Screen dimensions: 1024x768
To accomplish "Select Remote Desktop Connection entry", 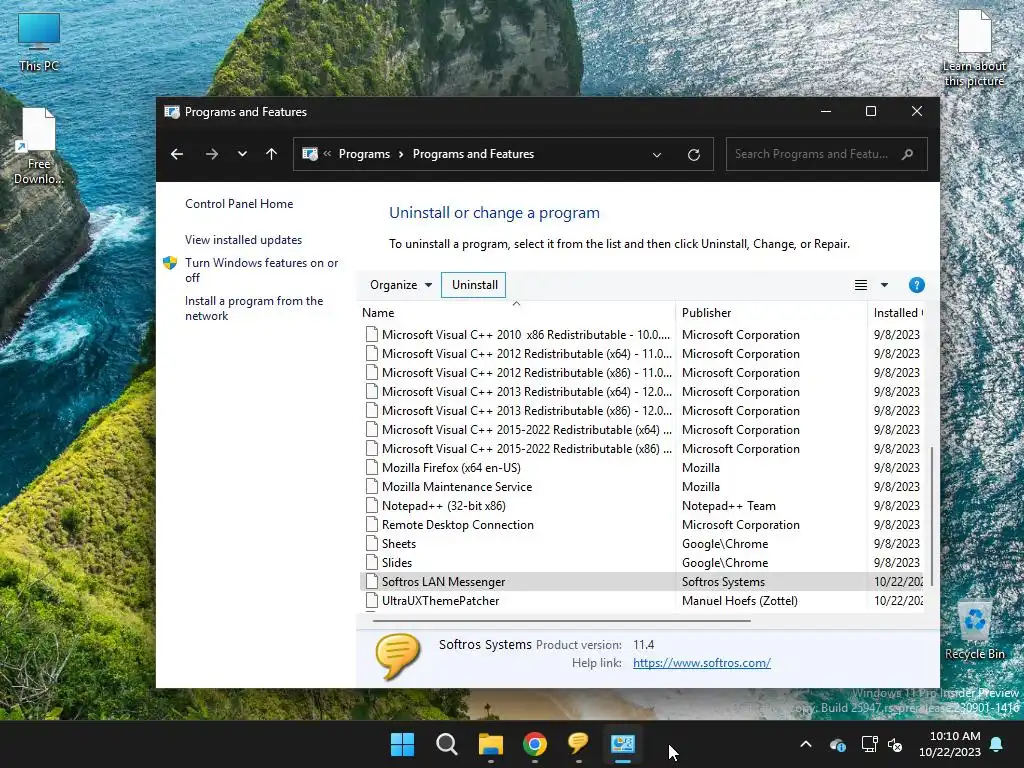I will click(x=642, y=524).
